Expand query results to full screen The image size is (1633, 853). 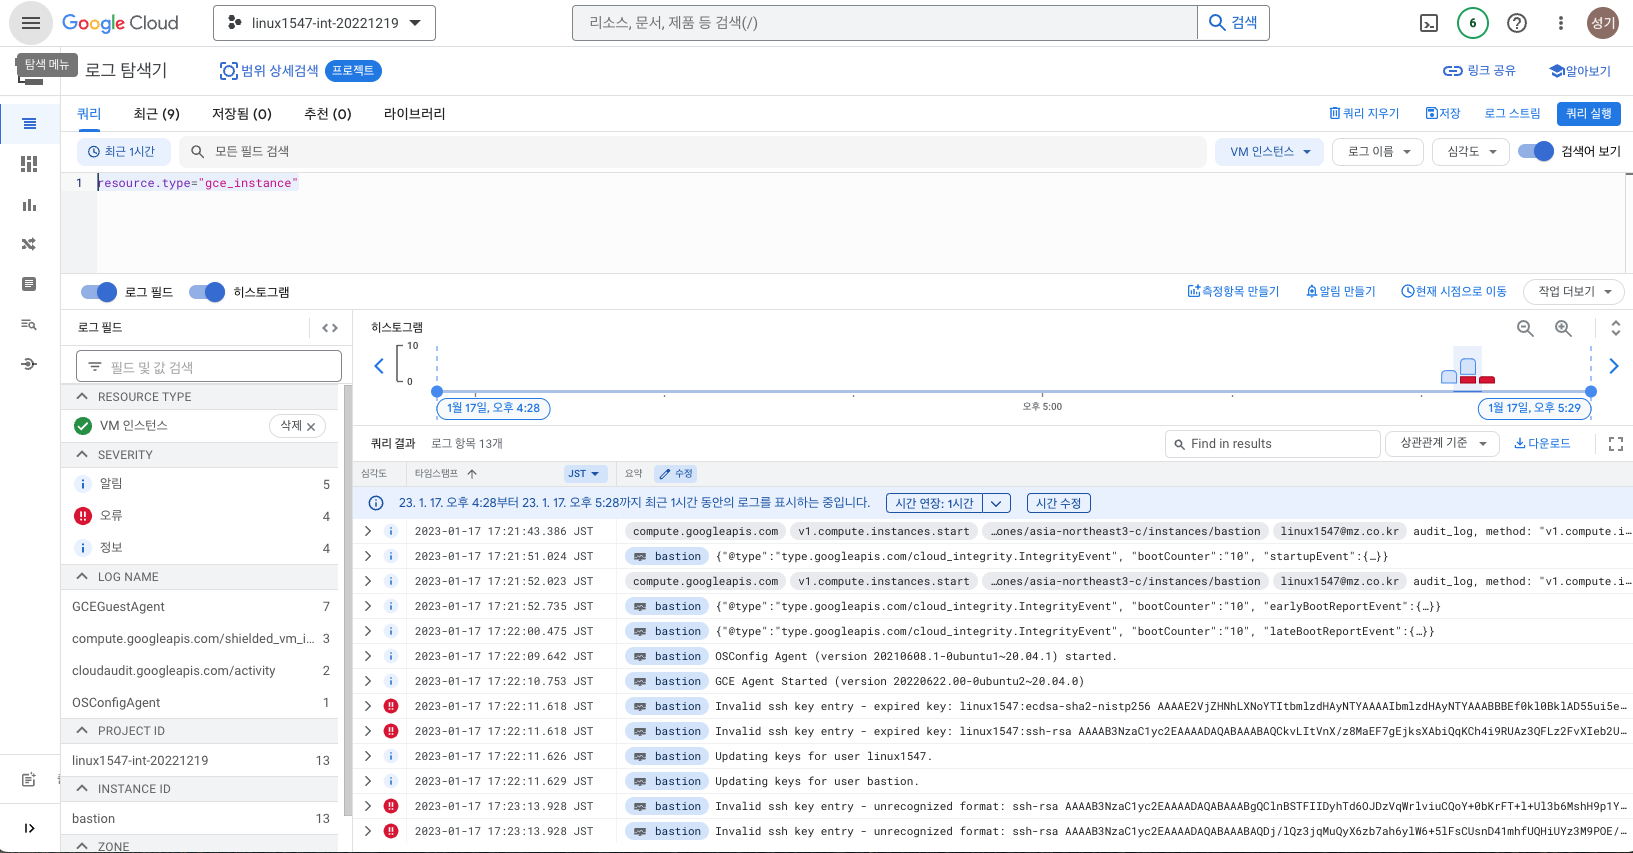[x=1616, y=444]
